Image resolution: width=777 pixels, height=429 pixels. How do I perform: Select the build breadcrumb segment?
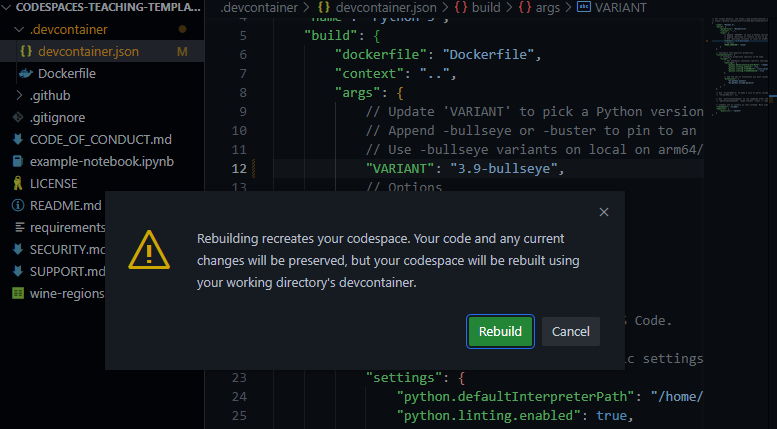click(x=486, y=8)
